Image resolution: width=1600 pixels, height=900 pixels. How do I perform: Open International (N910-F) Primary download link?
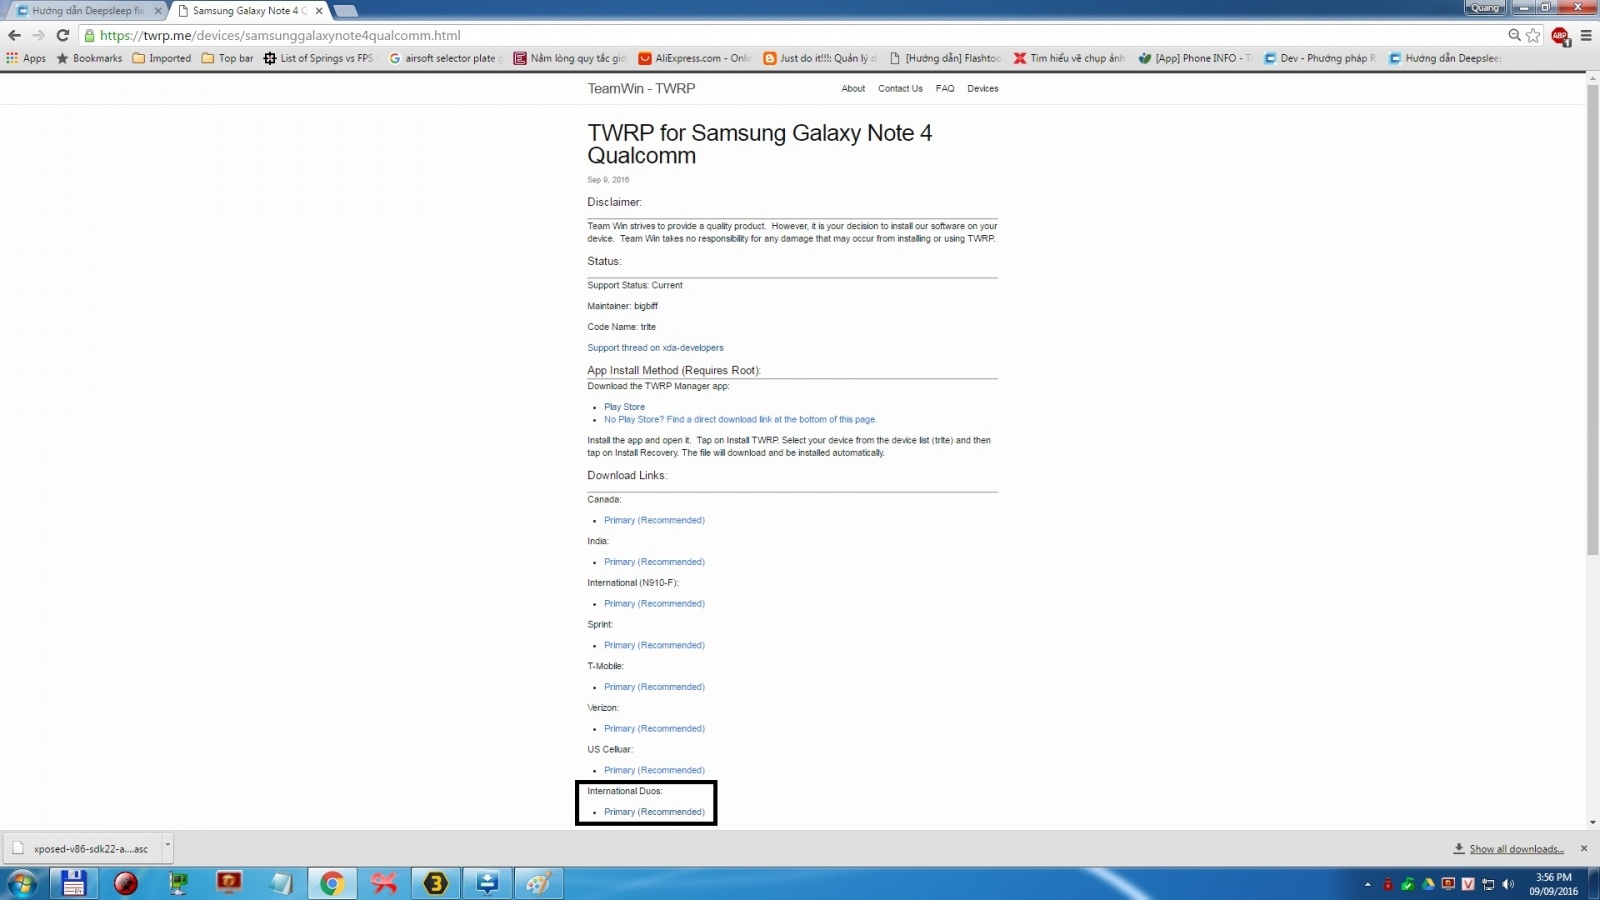click(x=654, y=604)
